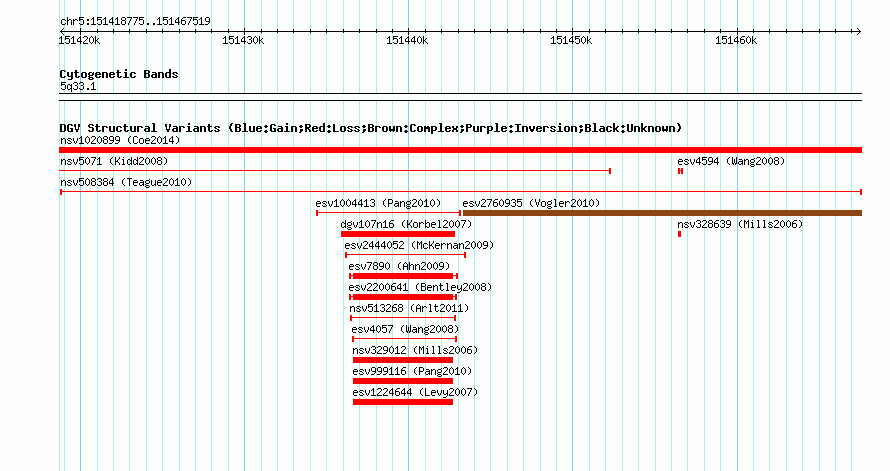This screenshot has height=471, width=890.
Task: Select the 5q33.1 band label
Action: tap(78, 86)
